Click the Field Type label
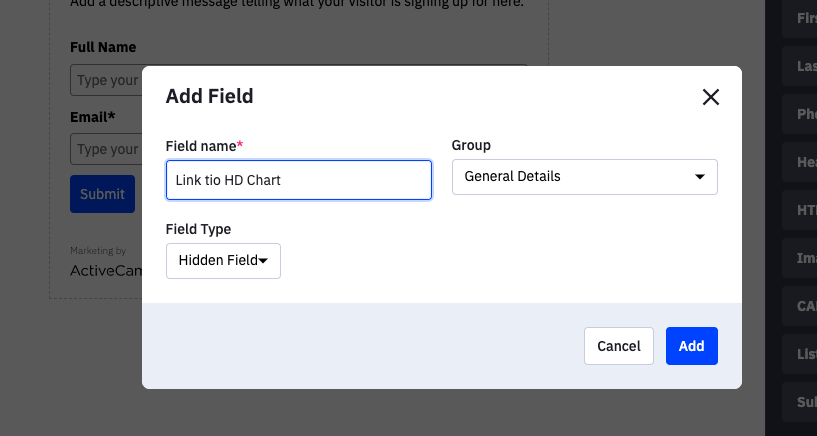 tap(199, 229)
